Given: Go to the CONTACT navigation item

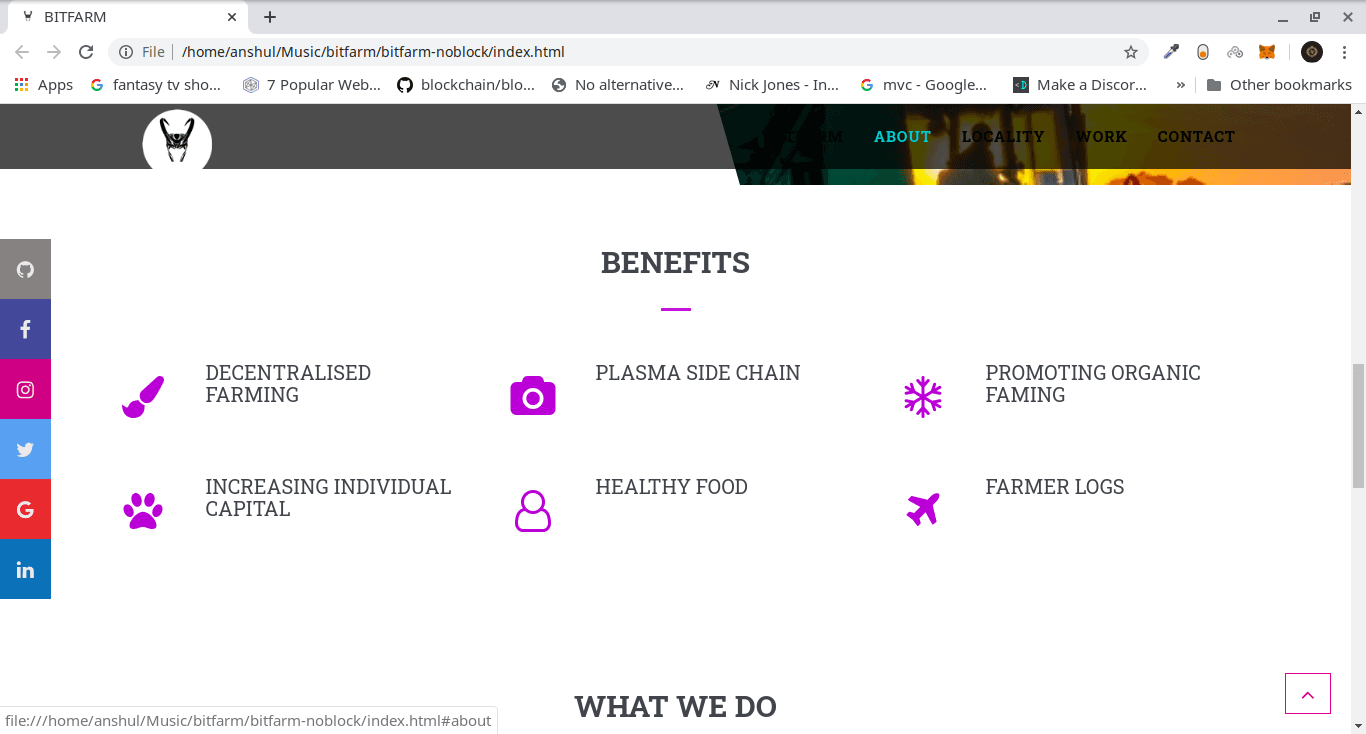Looking at the screenshot, I should point(1196,137).
